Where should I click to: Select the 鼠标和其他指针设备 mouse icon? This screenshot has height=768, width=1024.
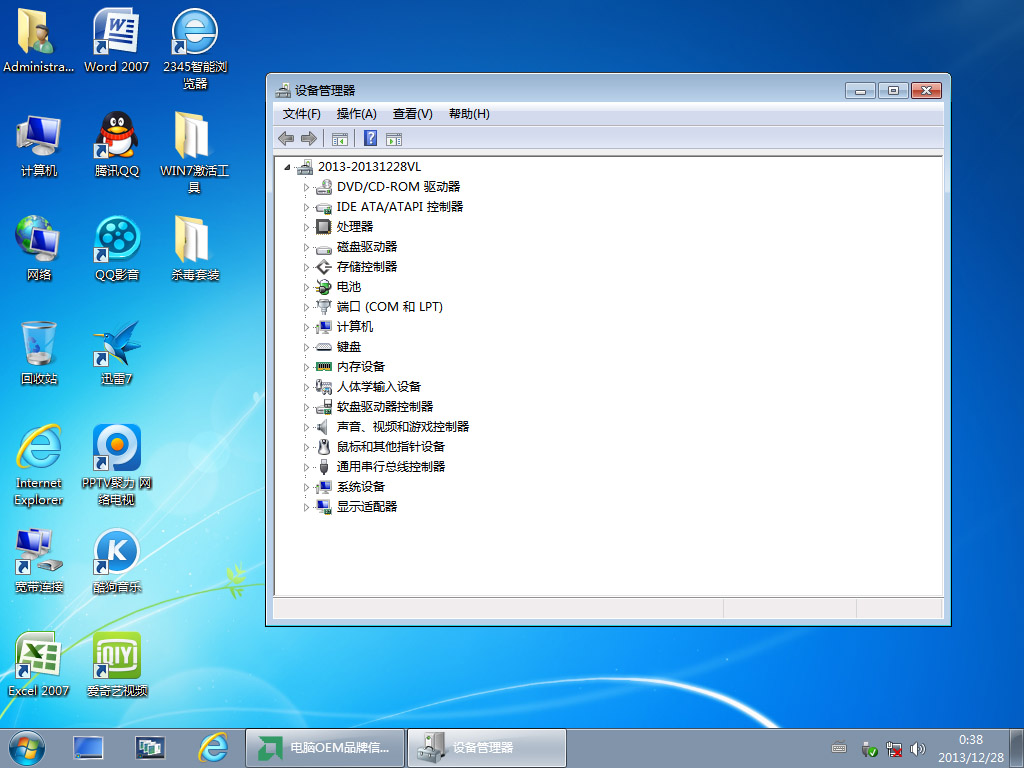(x=324, y=447)
